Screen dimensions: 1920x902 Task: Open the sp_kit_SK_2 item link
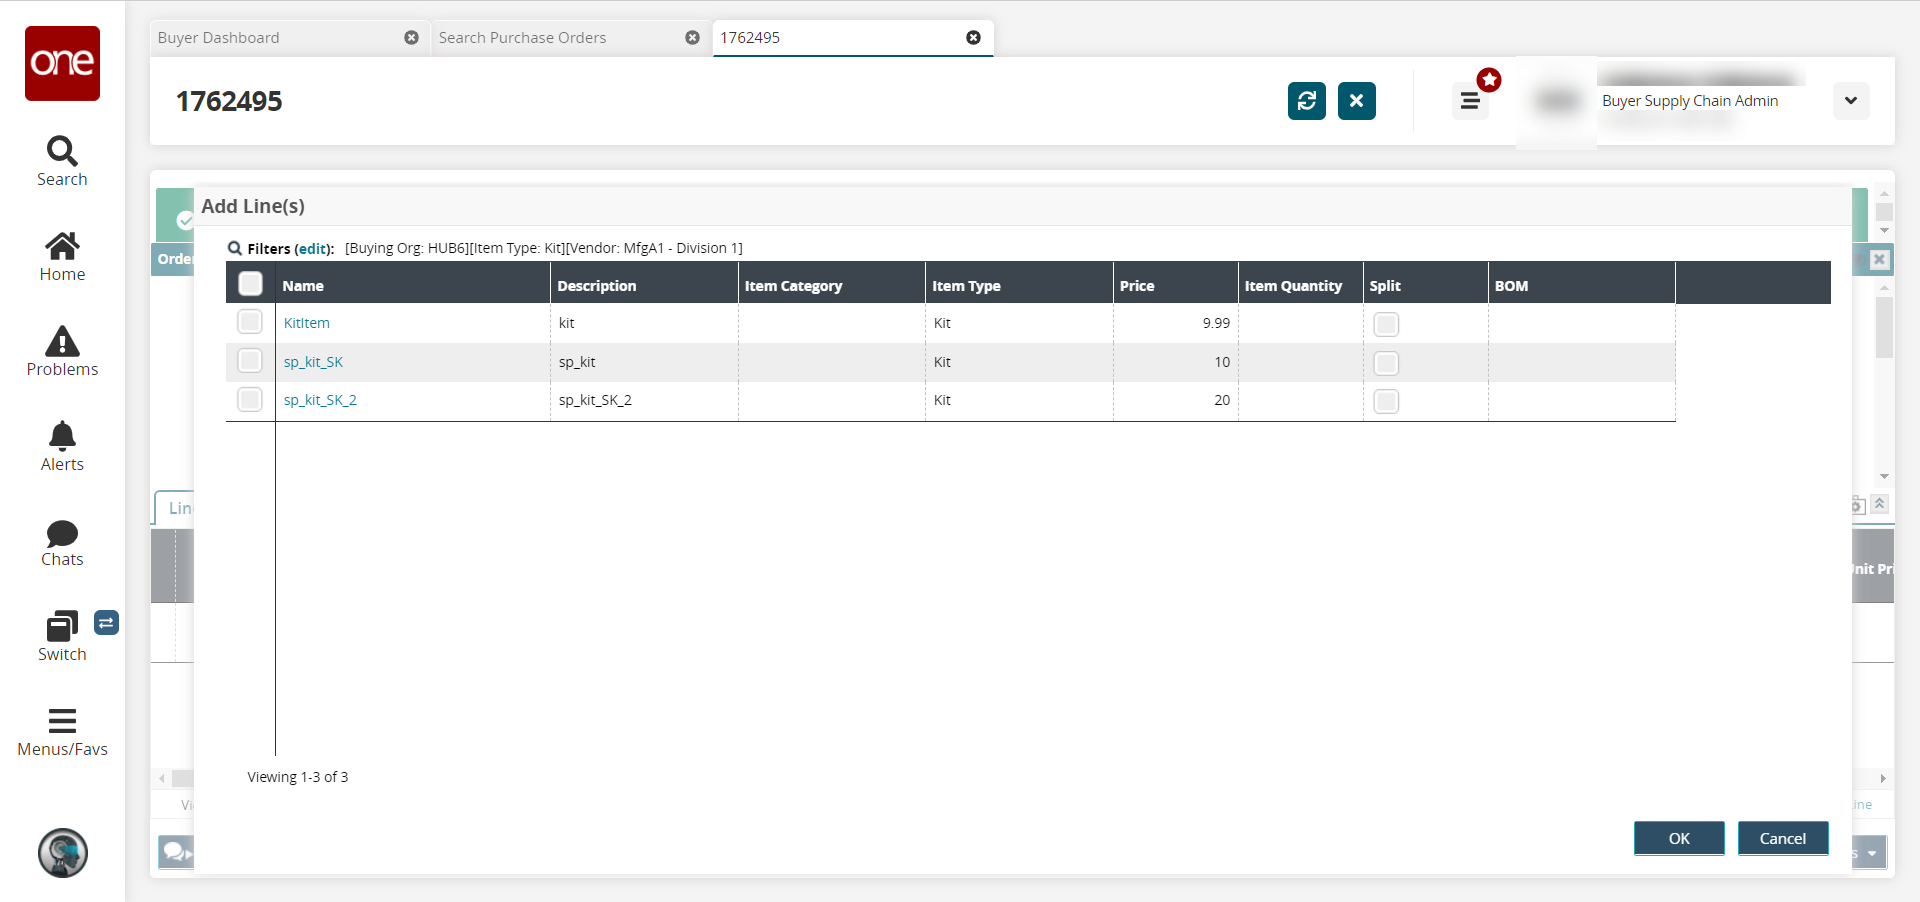pos(320,400)
